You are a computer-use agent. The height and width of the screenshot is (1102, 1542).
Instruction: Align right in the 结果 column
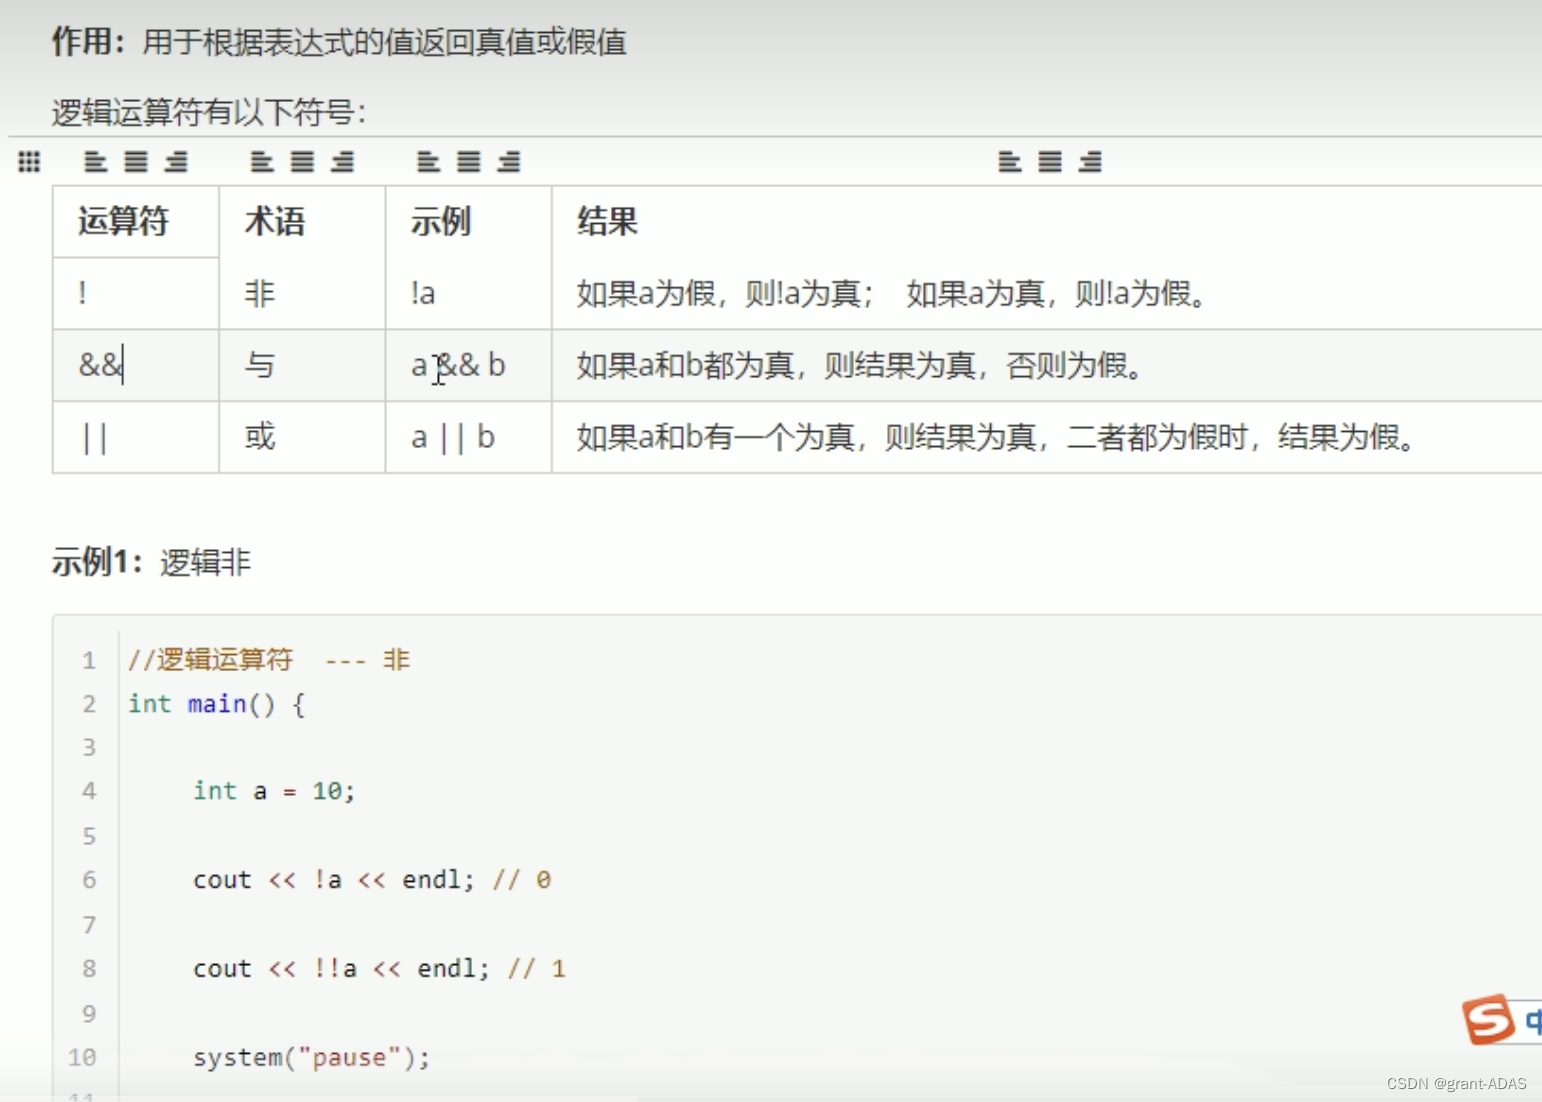pos(1091,161)
